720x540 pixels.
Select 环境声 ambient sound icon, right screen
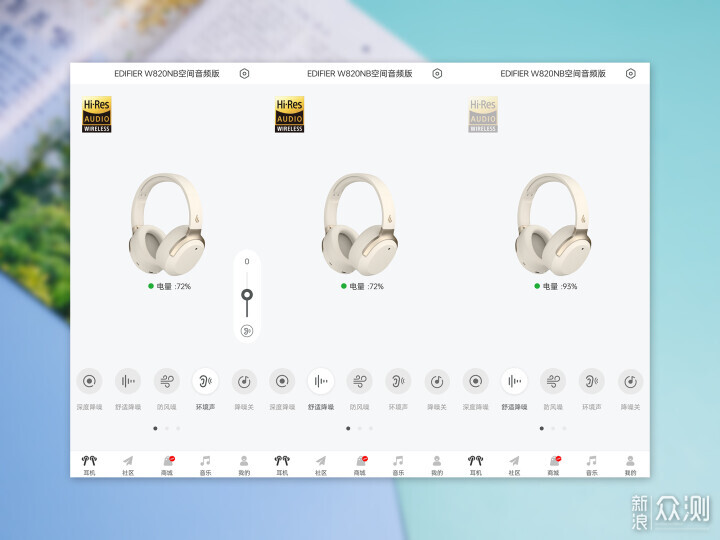point(592,381)
